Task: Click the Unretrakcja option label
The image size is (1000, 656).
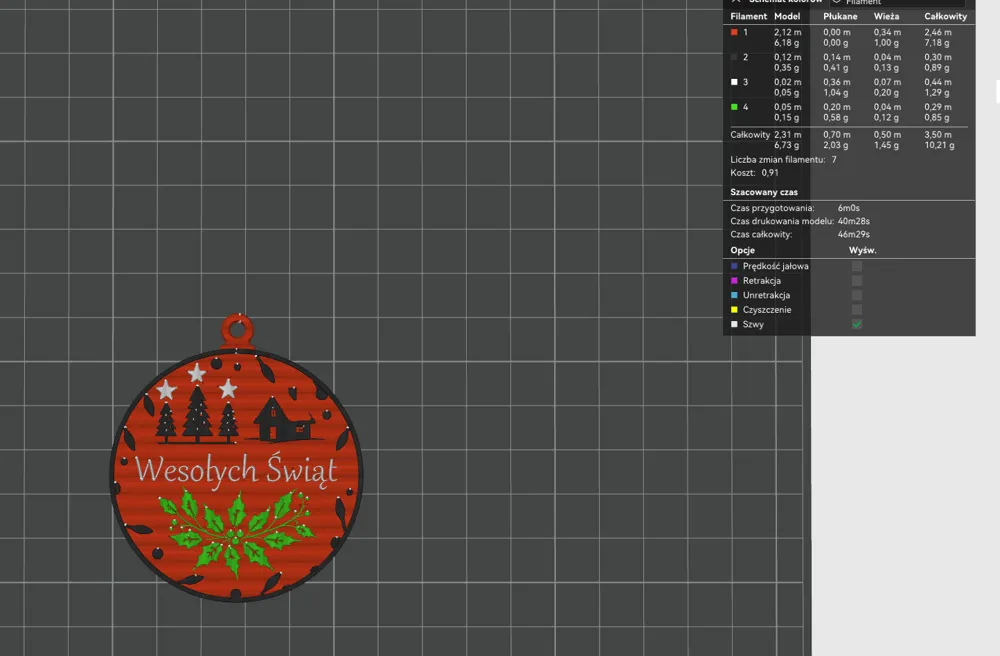Action: coord(766,295)
